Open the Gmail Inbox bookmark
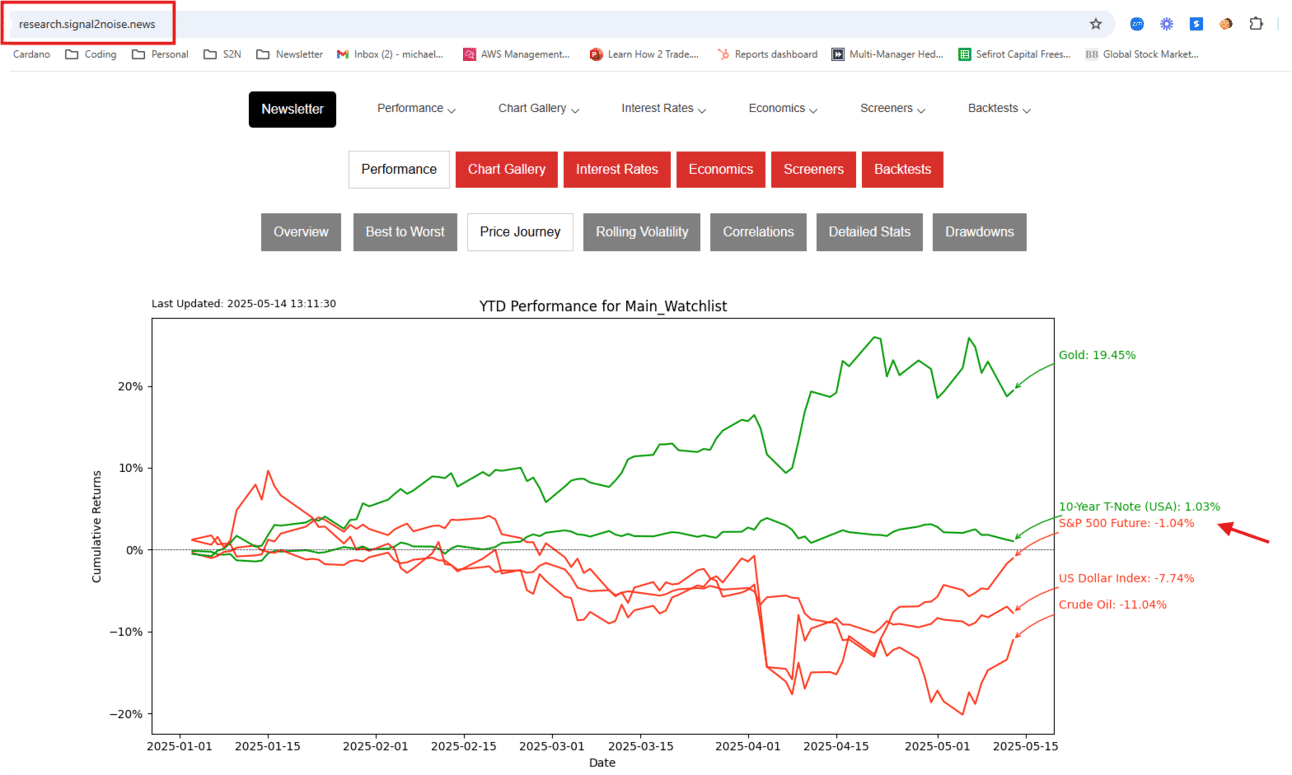1292x775 pixels. (x=390, y=54)
